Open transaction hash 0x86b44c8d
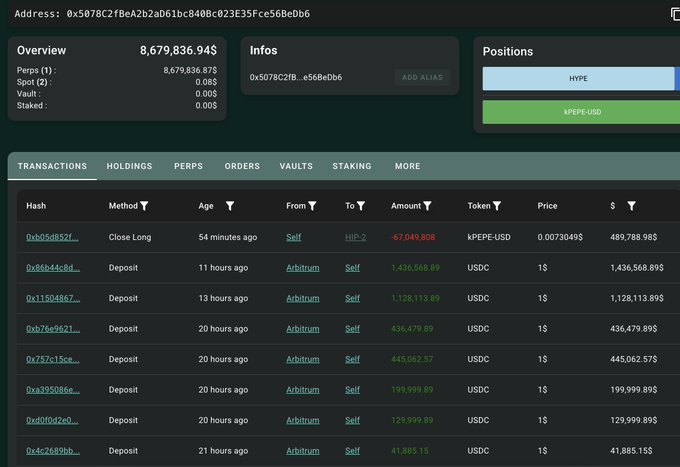 (x=53, y=268)
